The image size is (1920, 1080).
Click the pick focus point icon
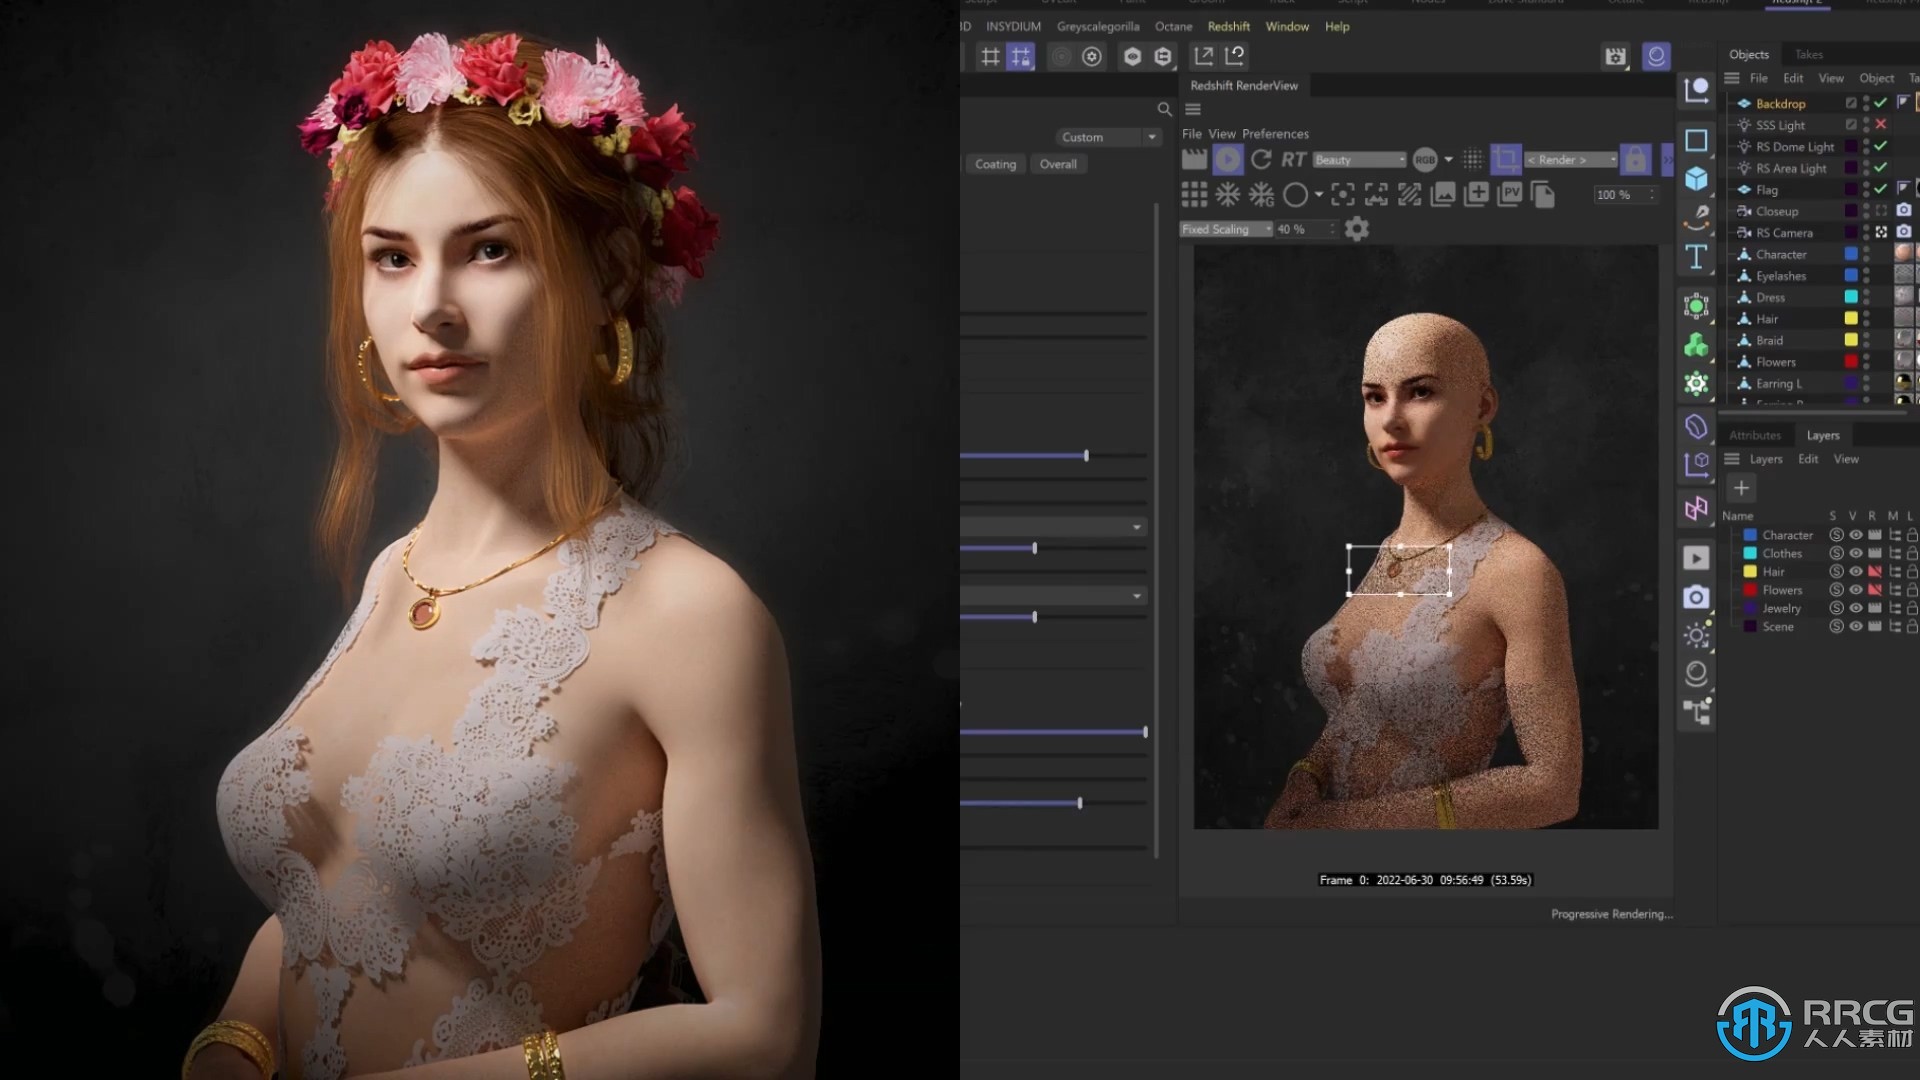click(x=1343, y=194)
